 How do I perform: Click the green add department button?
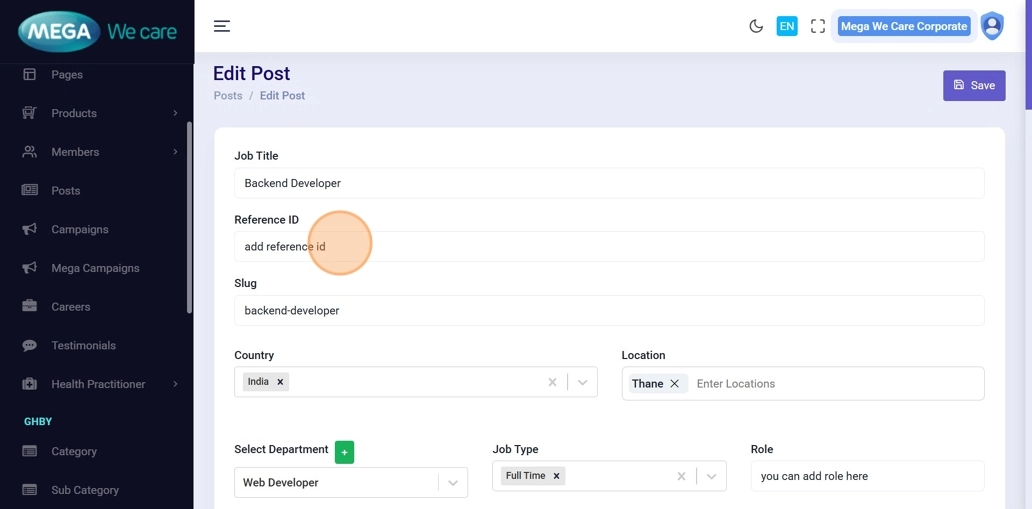(344, 452)
